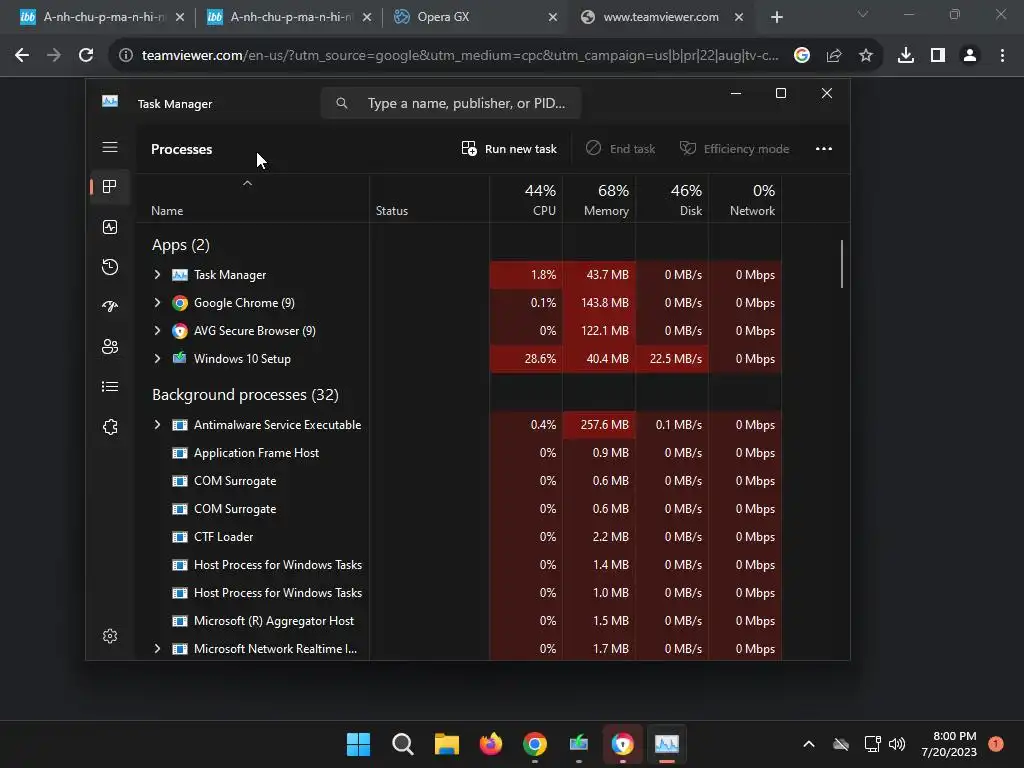Expand AVG Secure Browser (9) group
Viewport: 1024px width, 768px height.
coord(157,331)
